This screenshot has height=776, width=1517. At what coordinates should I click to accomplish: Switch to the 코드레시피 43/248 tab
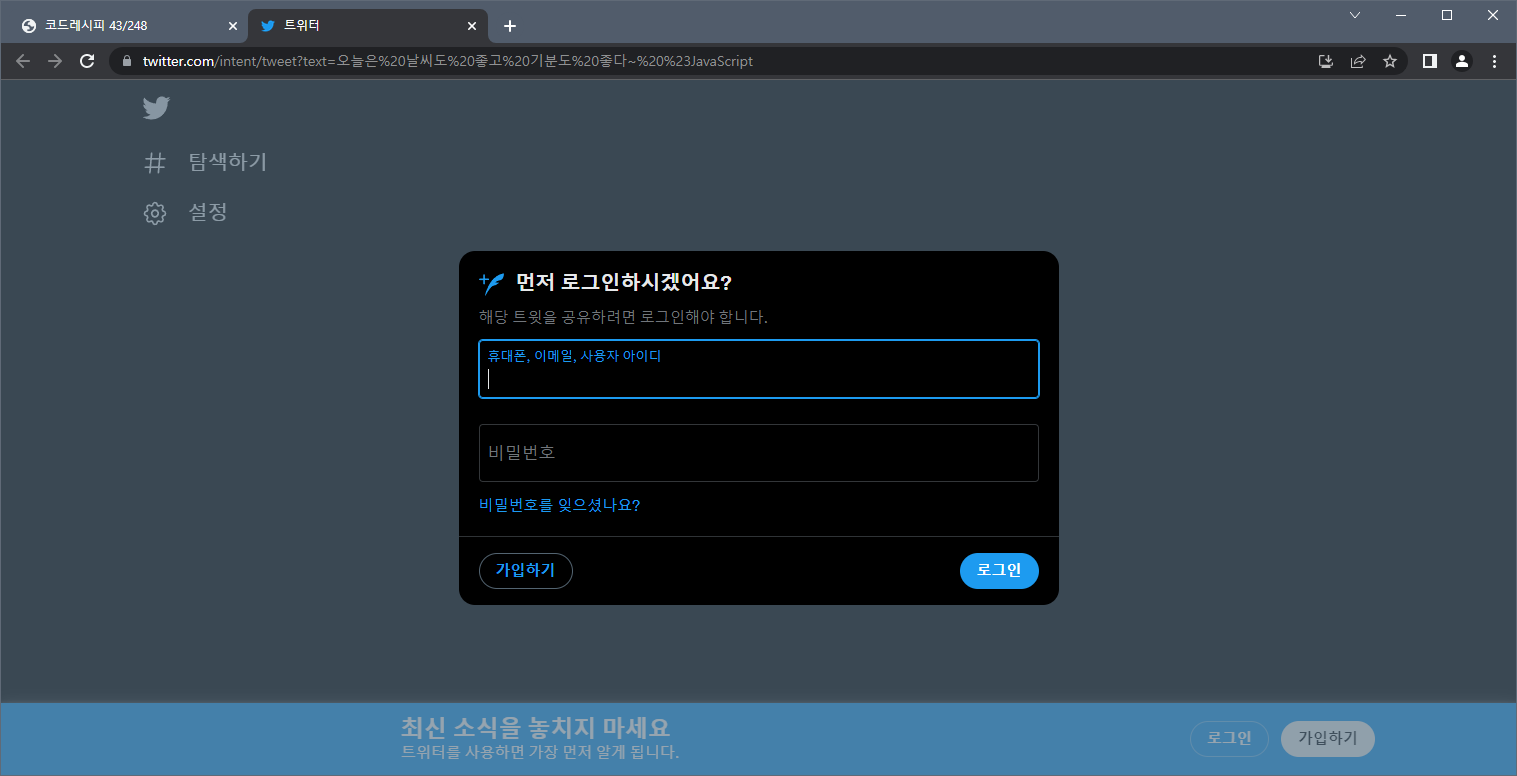(x=128, y=26)
